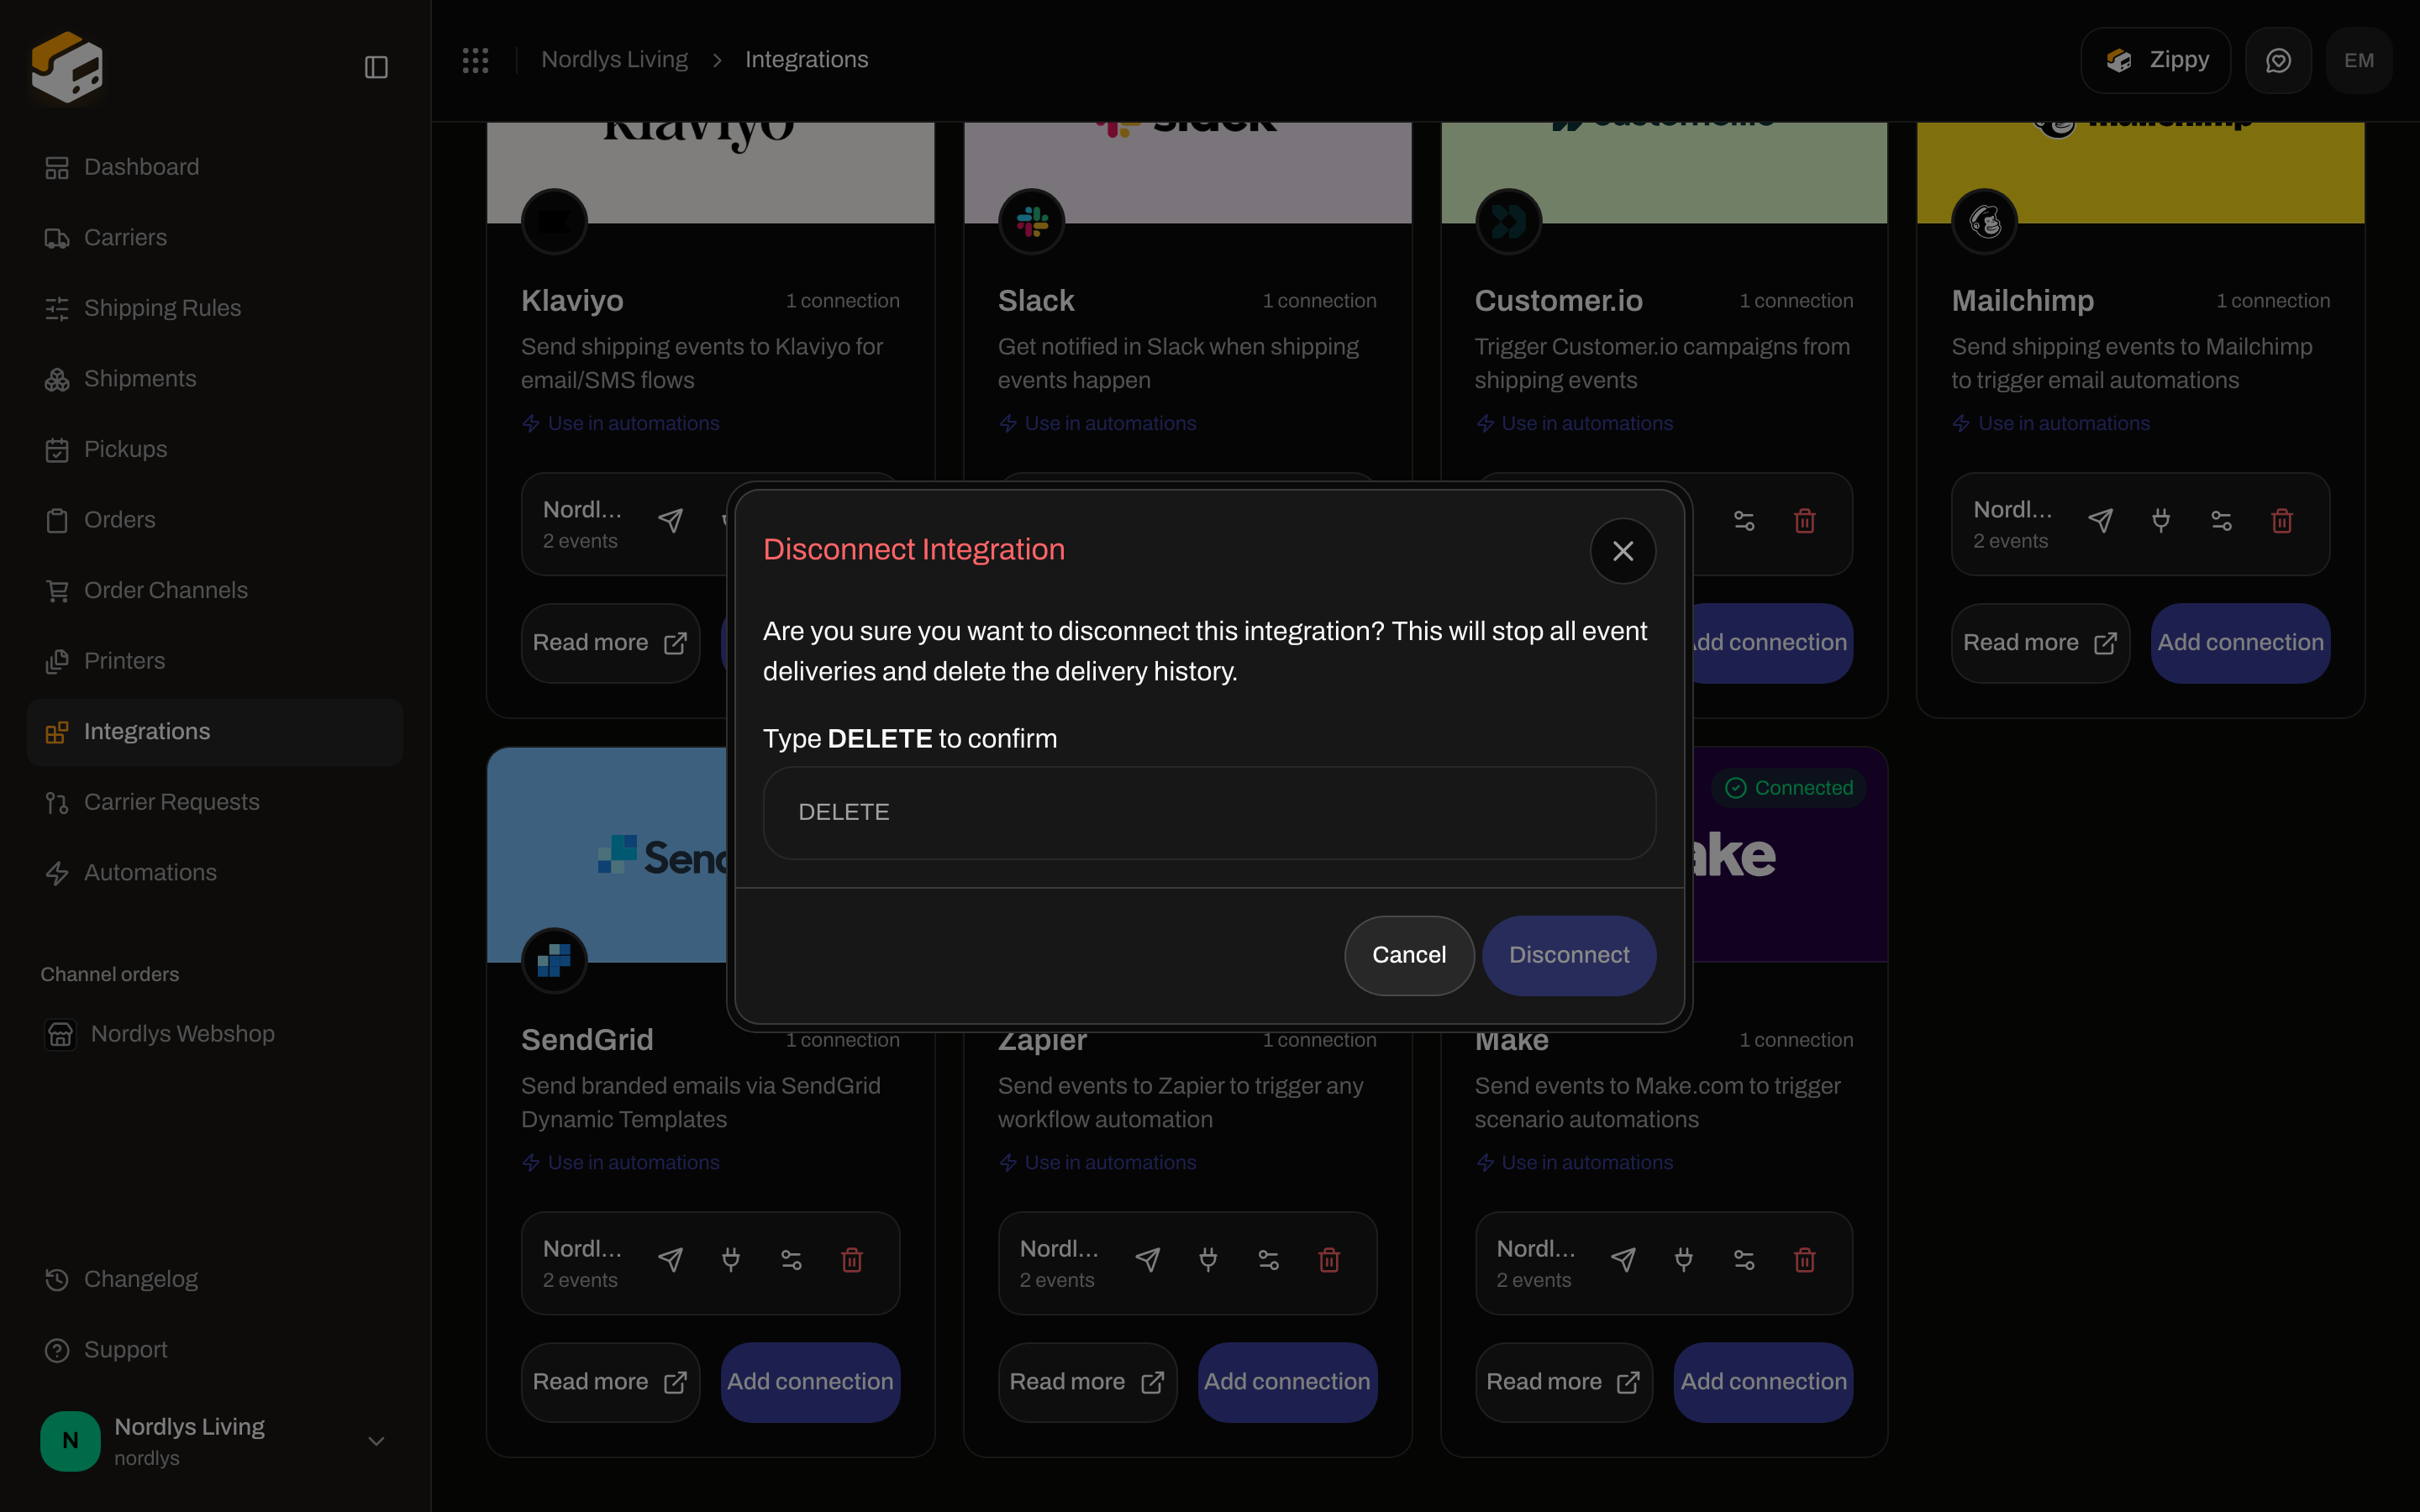This screenshot has height=1512, width=2420.
Task: Delete the Customer.io connection trash icon
Action: (1804, 520)
